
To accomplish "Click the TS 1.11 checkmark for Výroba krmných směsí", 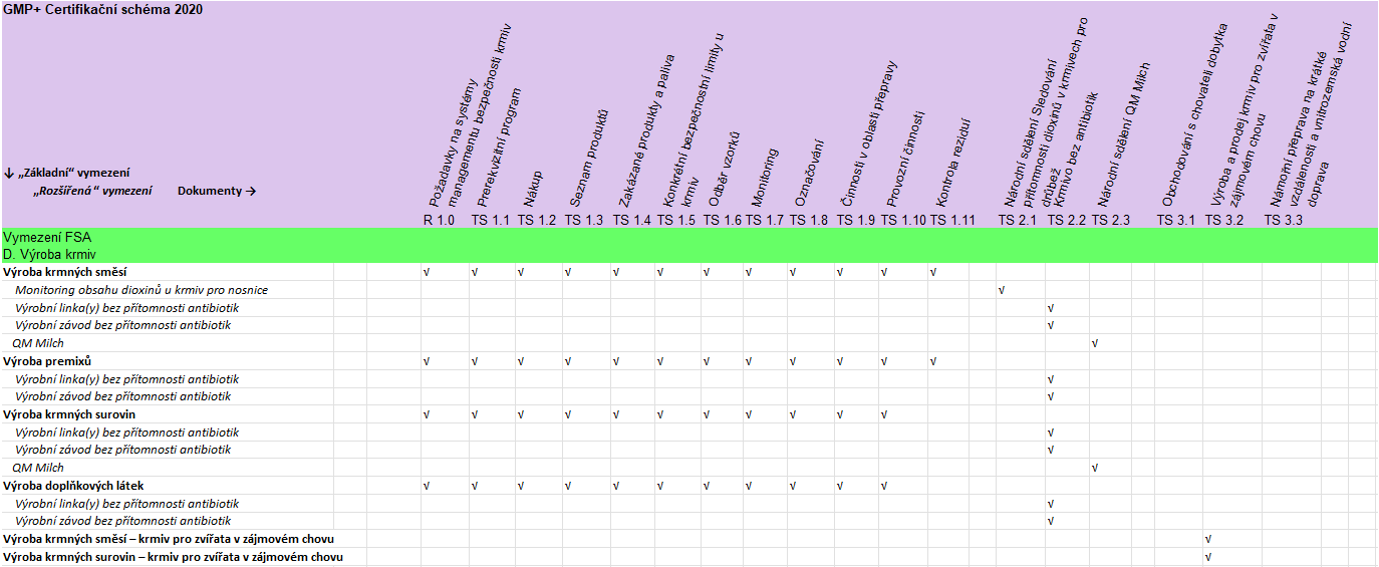I will tap(933, 272).
